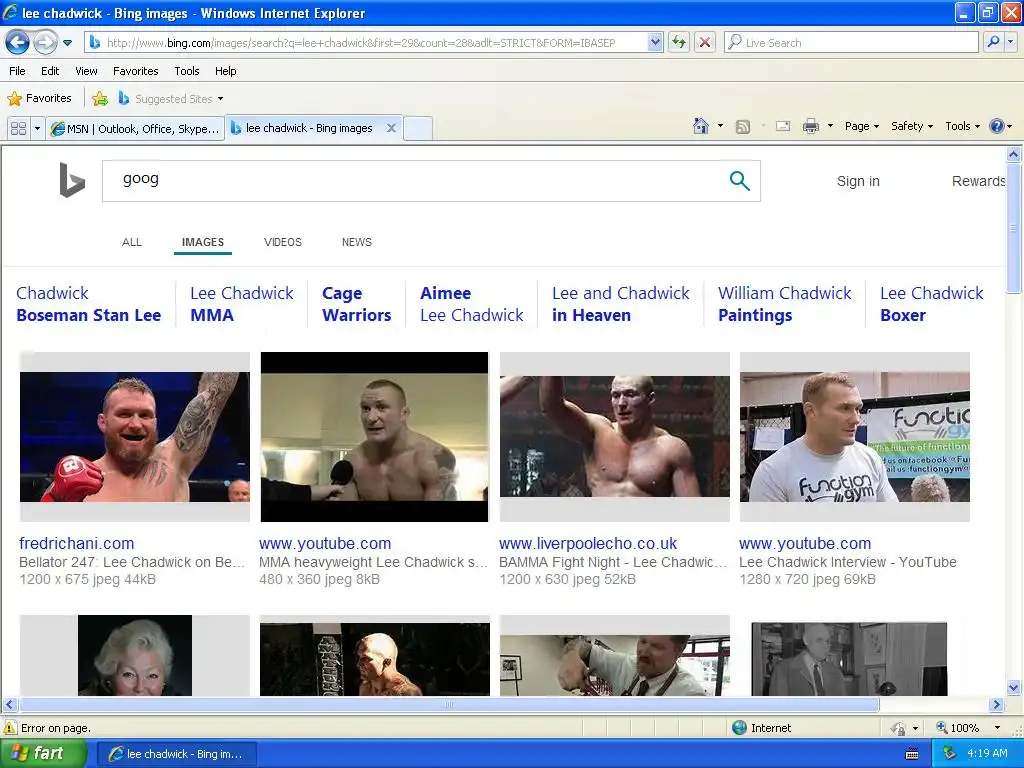This screenshot has width=1024, height=768.
Task: Open the recent pages dropdown beside navigation arrows
Action: [67, 43]
